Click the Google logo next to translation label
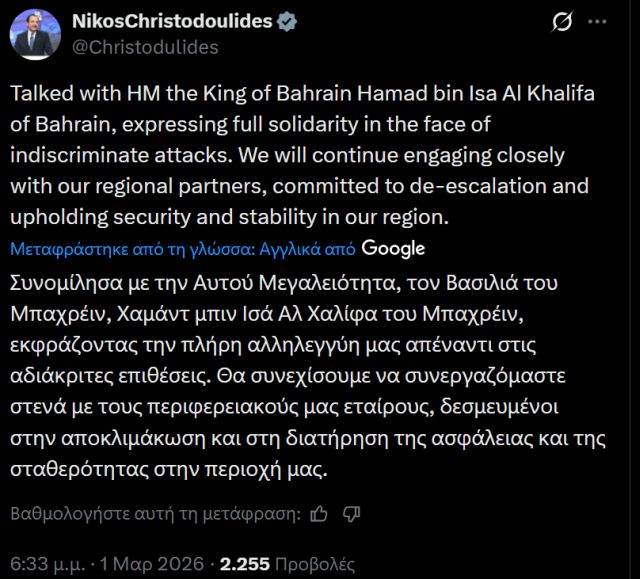The width and height of the screenshot is (640, 579). coord(393,248)
